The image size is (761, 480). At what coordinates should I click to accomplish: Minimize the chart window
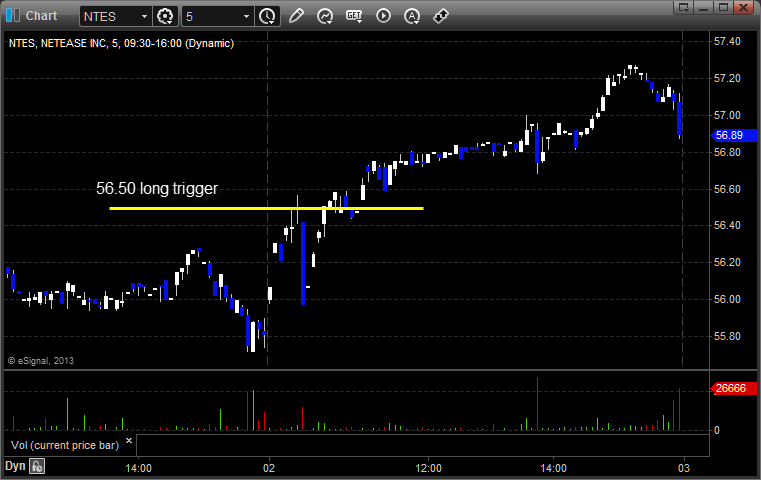pyautogui.click(x=704, y=7)
